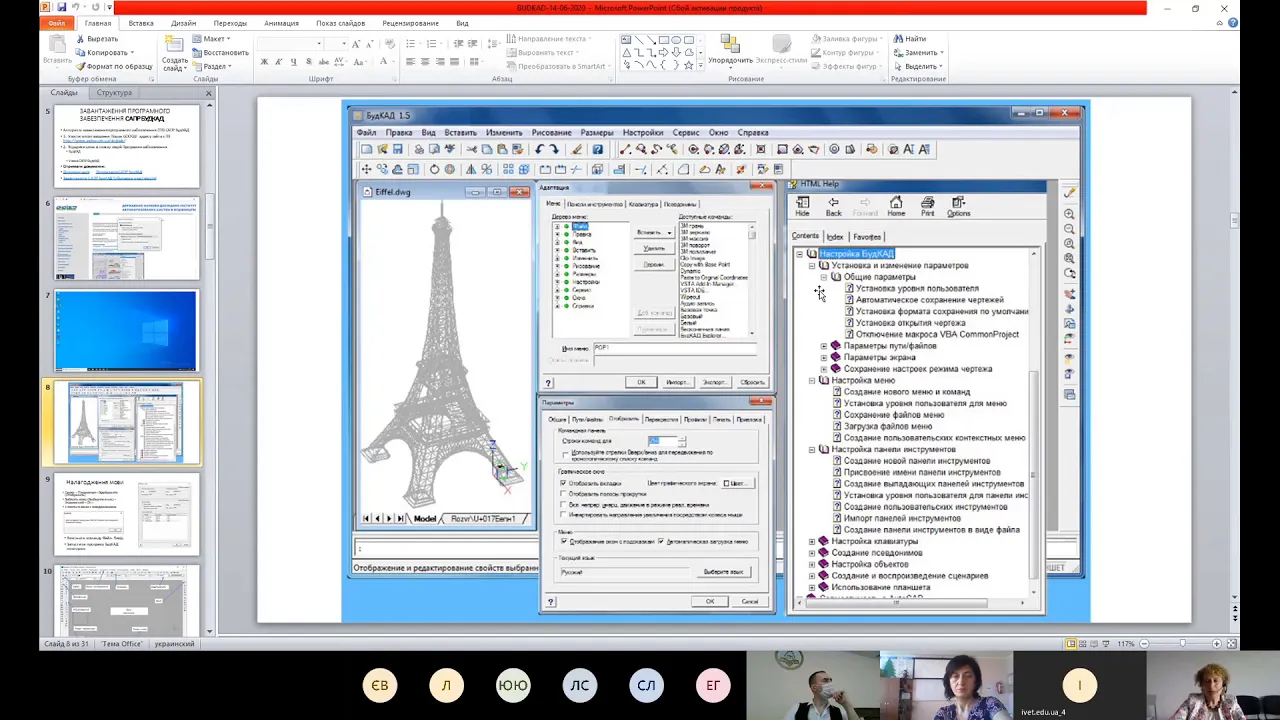This screenshot has height=720, width=1280.
Task: Cut selection with Вырезать
Action: (97, 39)
